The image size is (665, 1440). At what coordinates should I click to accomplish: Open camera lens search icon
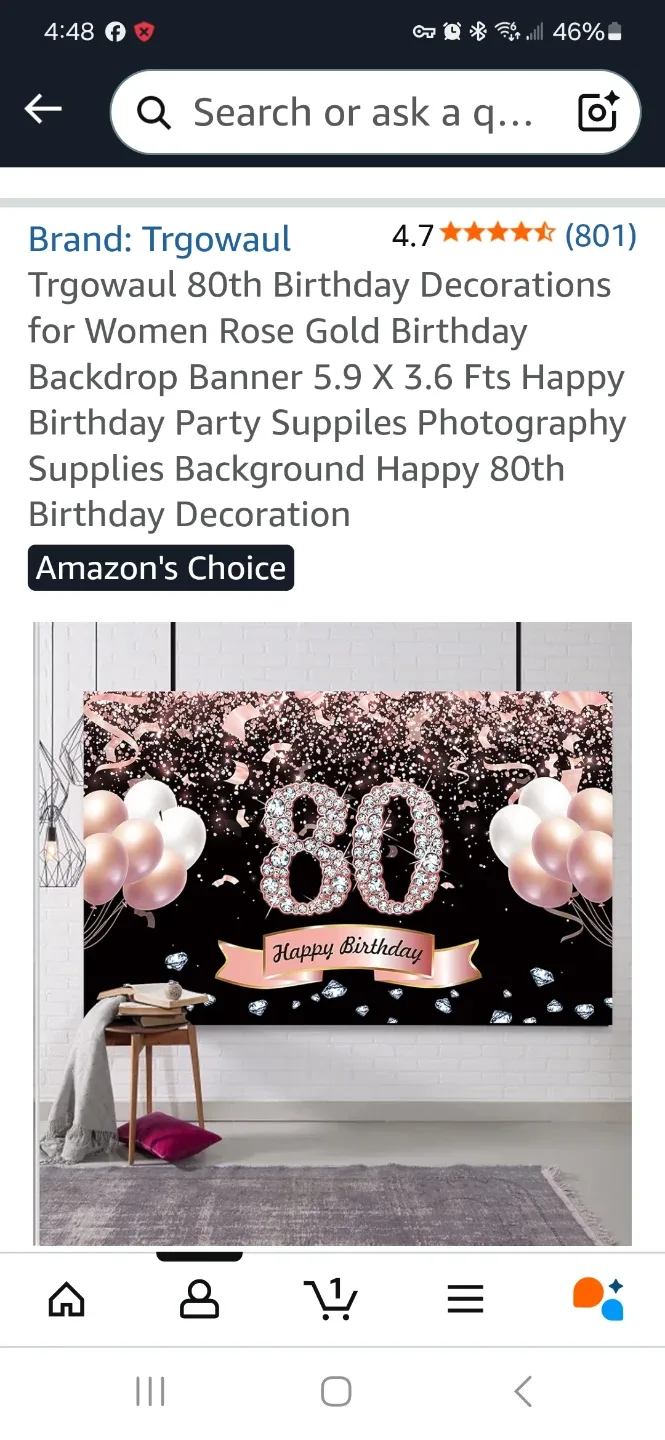pos(598,112)
